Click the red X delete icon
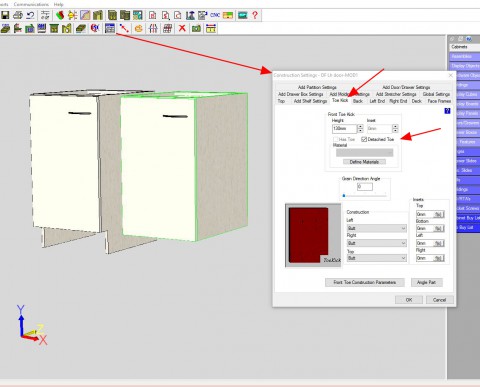The height and width of the screenshot is (387, 480). [x=182, y=29]
